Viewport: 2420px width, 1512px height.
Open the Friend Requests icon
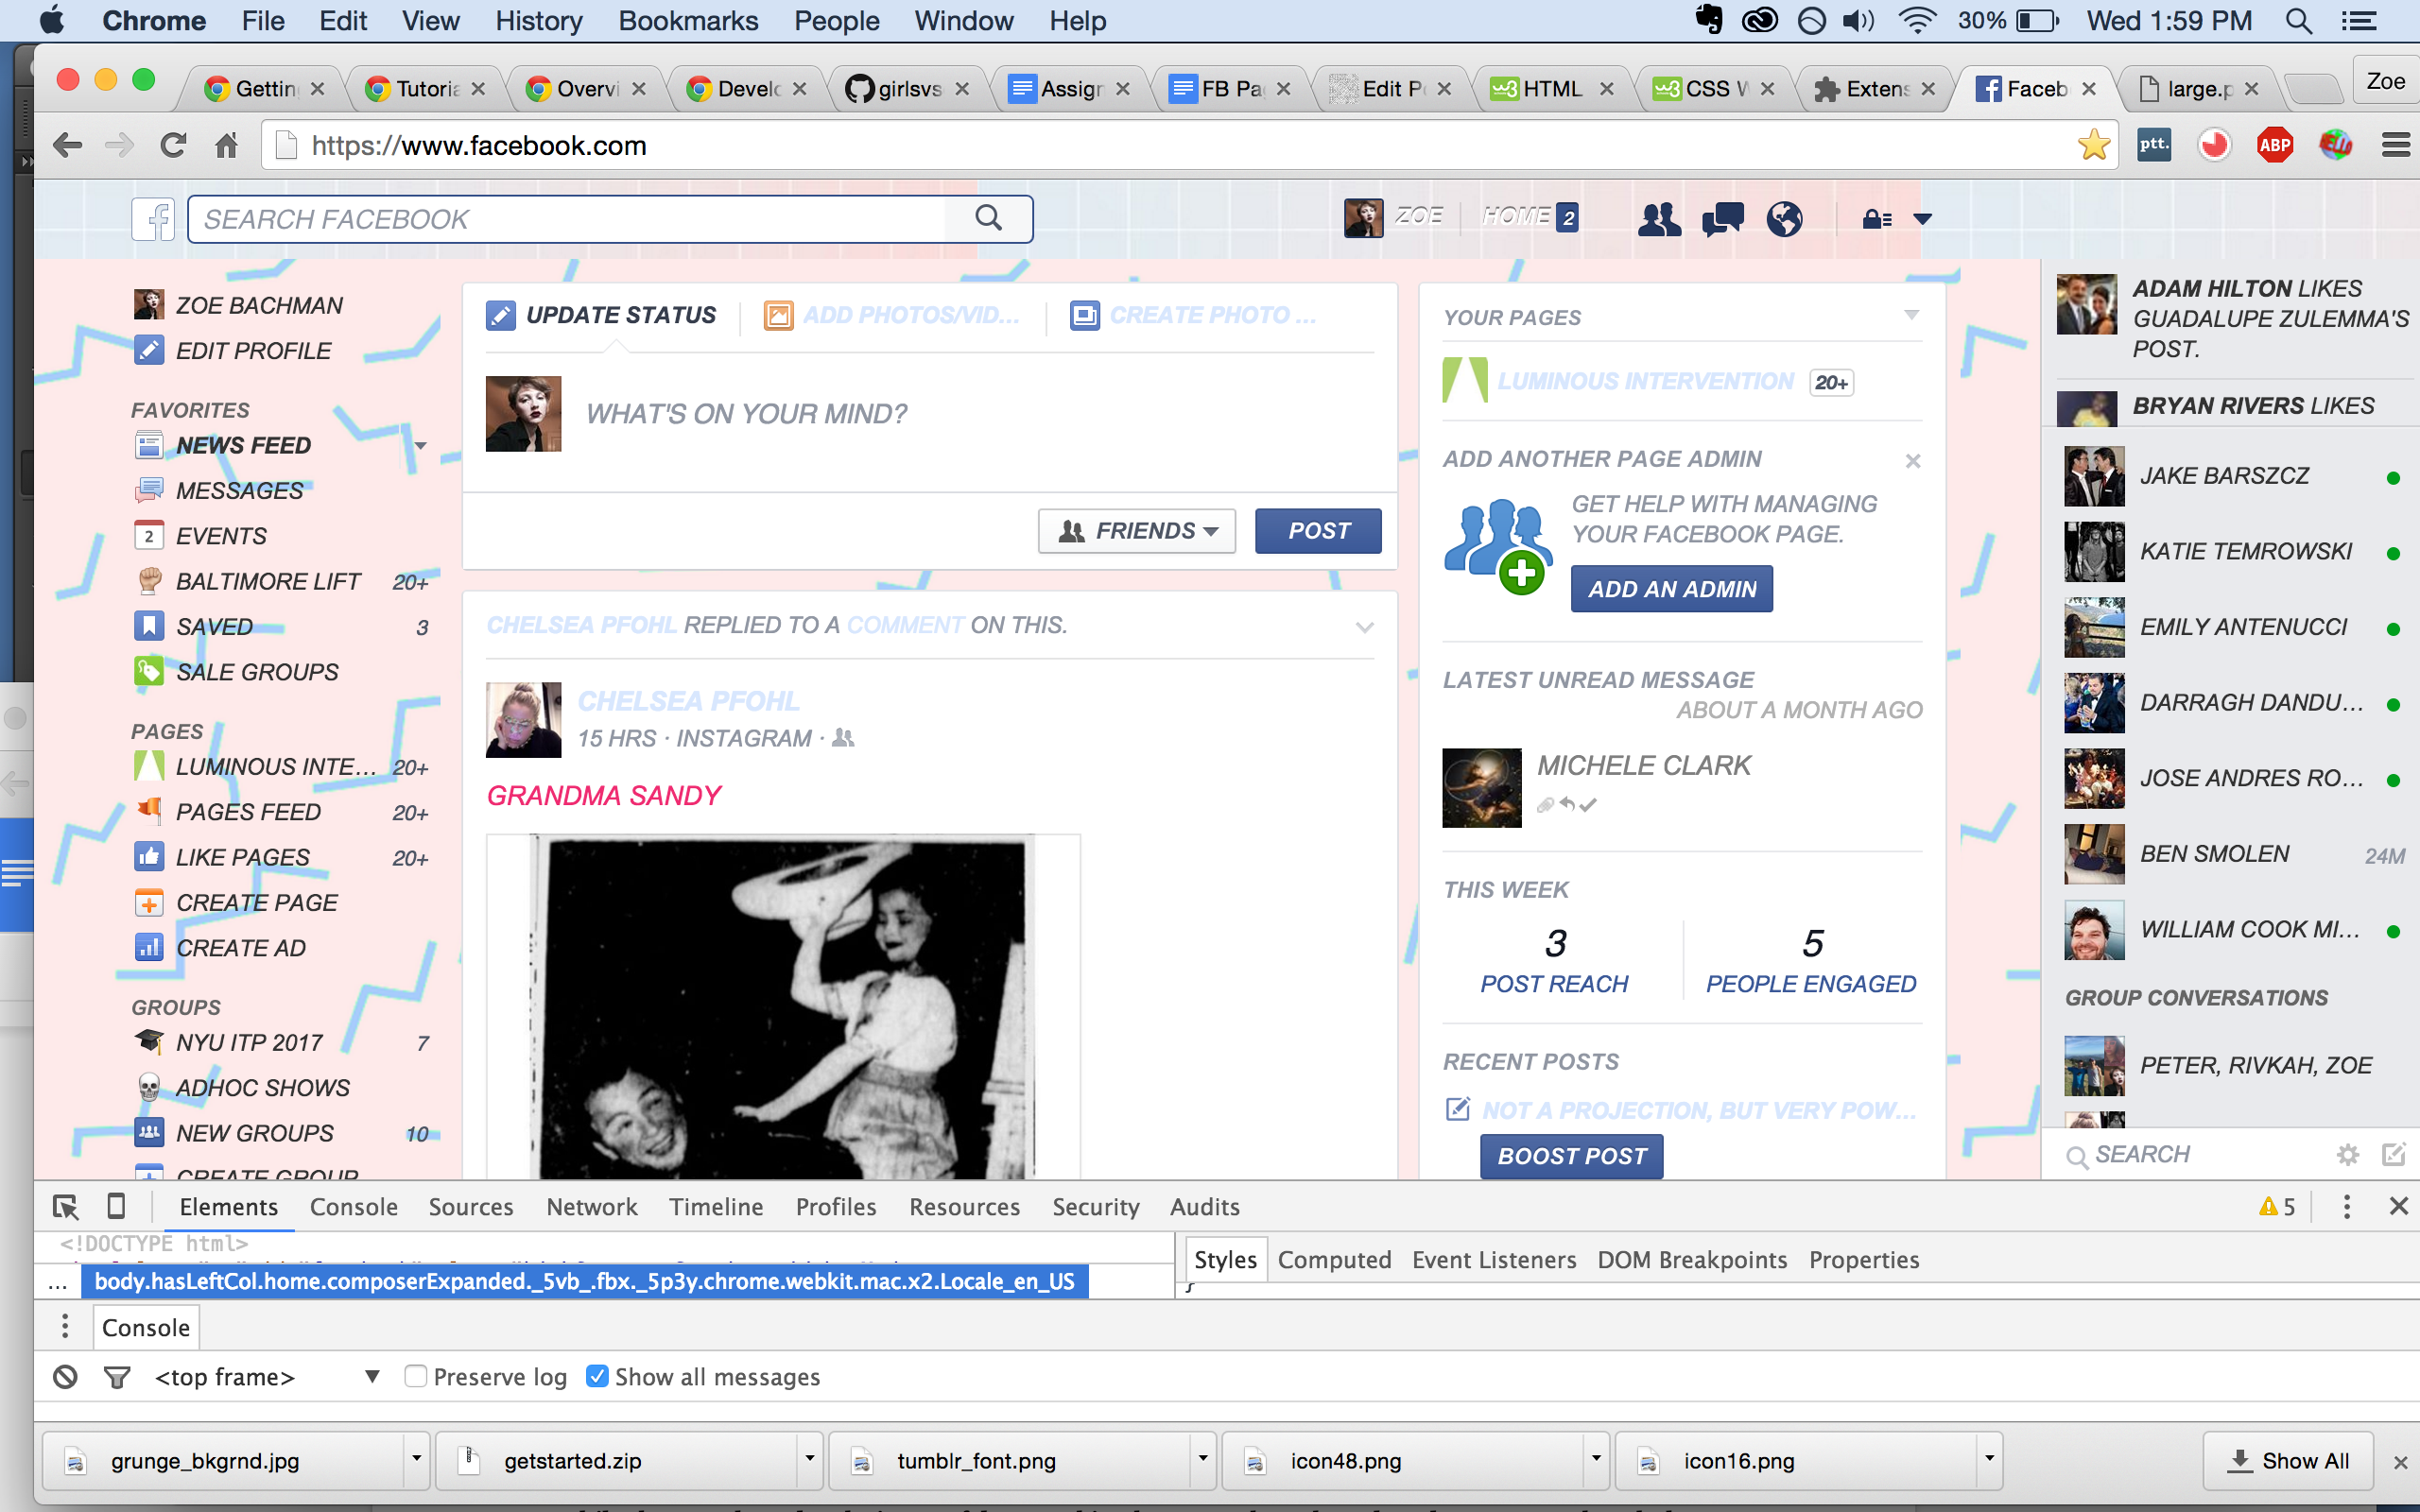pos(1659,218)
